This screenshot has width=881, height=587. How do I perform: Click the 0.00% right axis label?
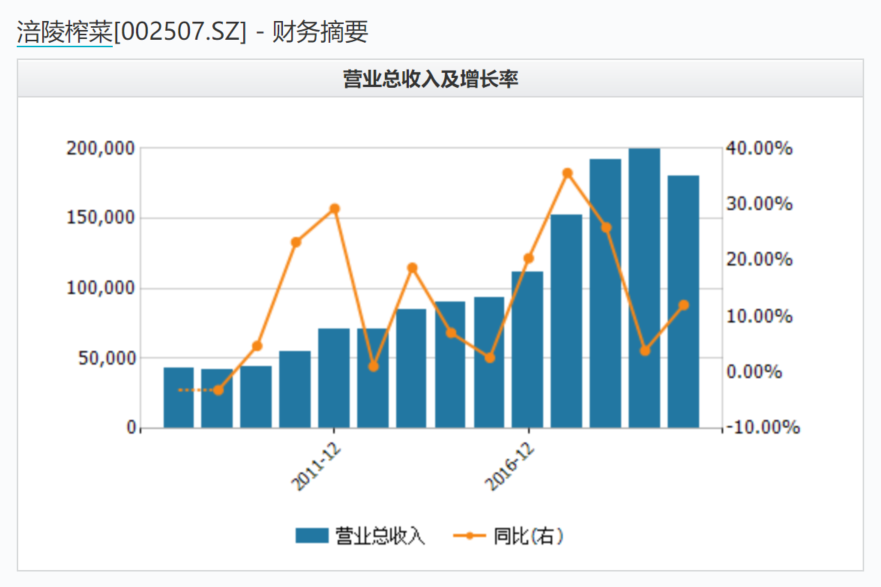click(x=754, y=372)
